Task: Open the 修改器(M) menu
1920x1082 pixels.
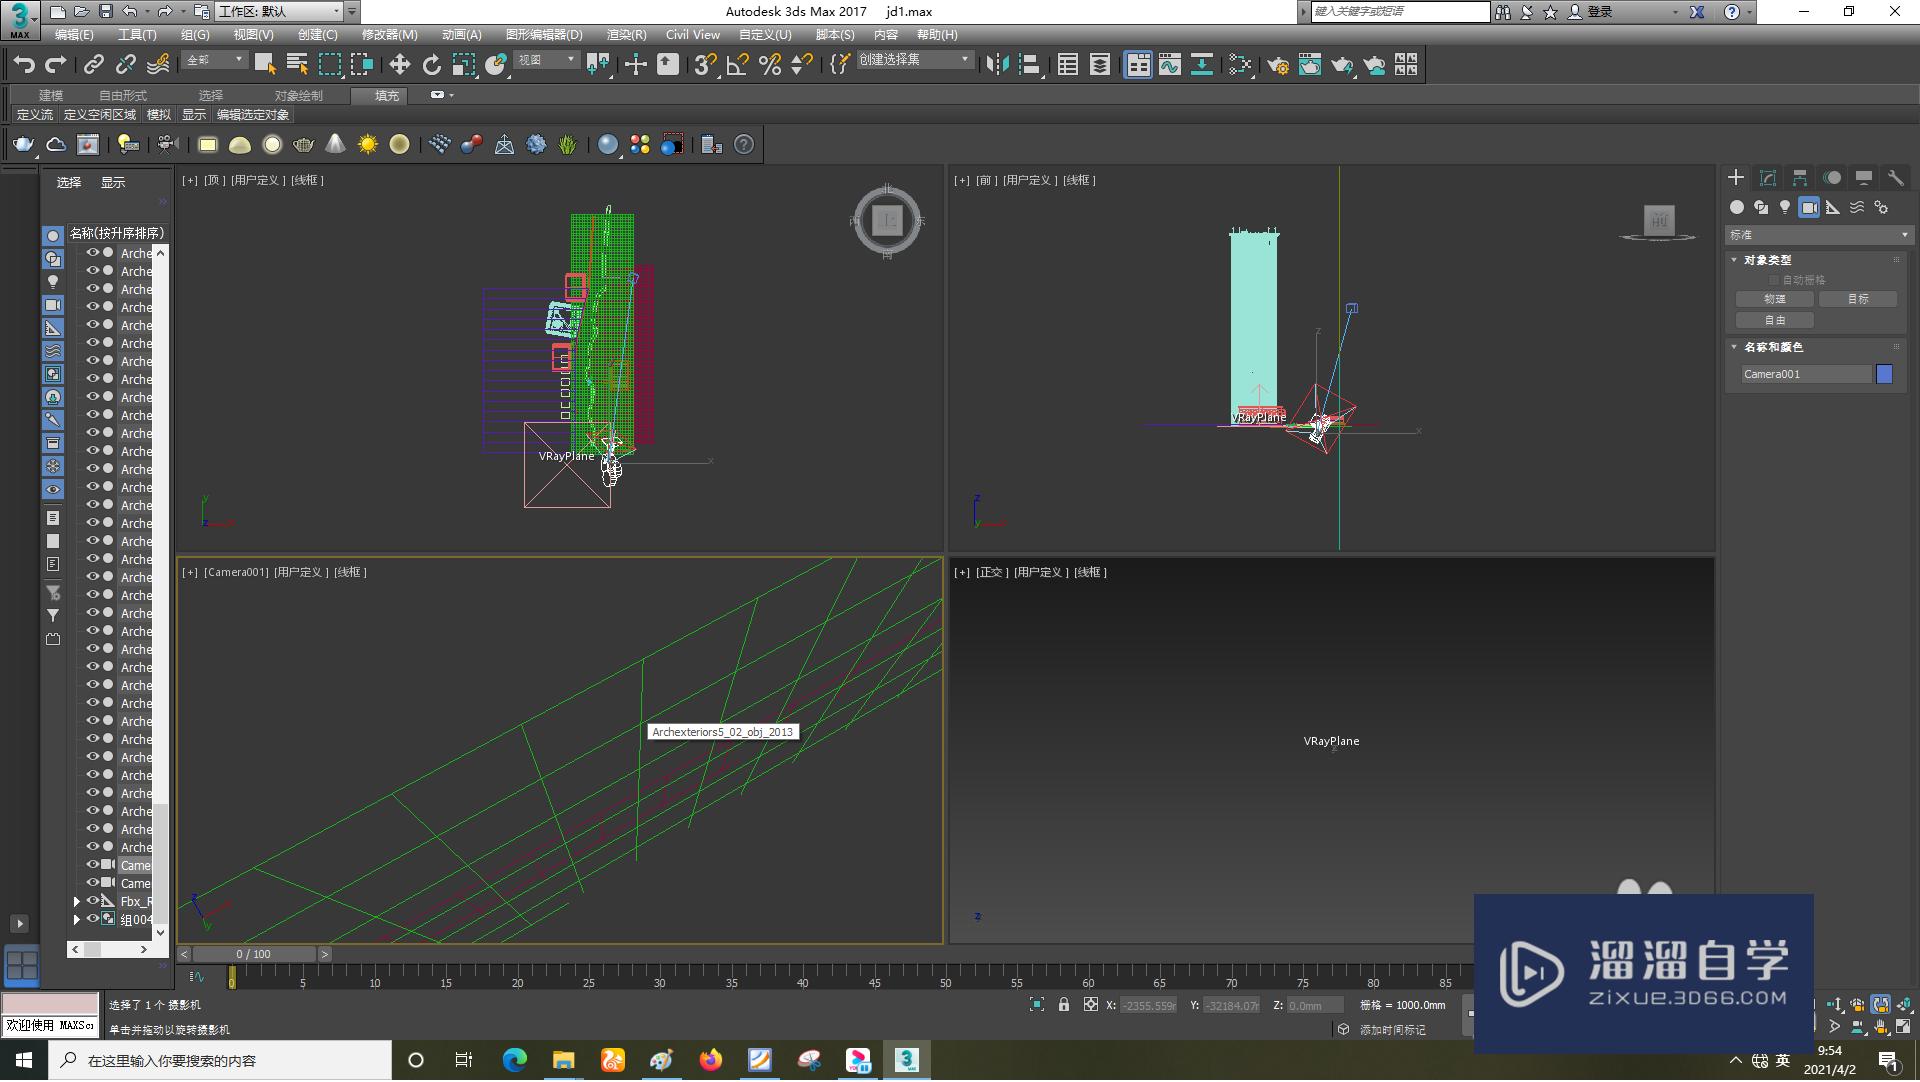Action: pos(389,34)
